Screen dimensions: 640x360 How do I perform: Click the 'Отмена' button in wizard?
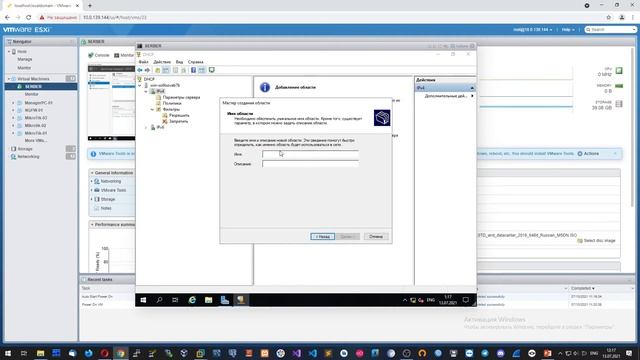tap(376, 237)
